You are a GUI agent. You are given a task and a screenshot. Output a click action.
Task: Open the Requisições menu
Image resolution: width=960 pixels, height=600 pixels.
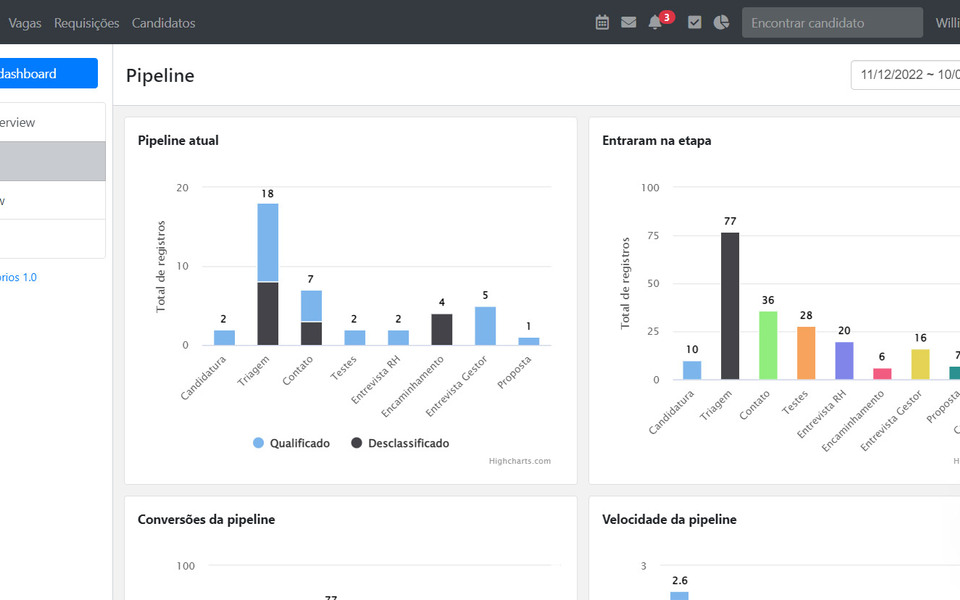(86, 23)
